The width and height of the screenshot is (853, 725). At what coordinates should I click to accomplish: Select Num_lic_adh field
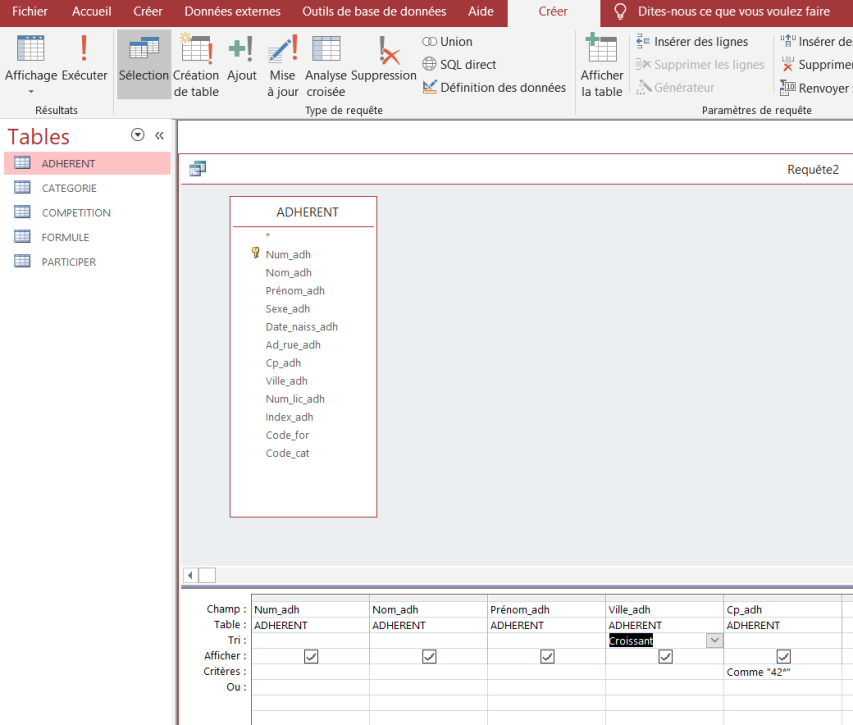point(295,399)
